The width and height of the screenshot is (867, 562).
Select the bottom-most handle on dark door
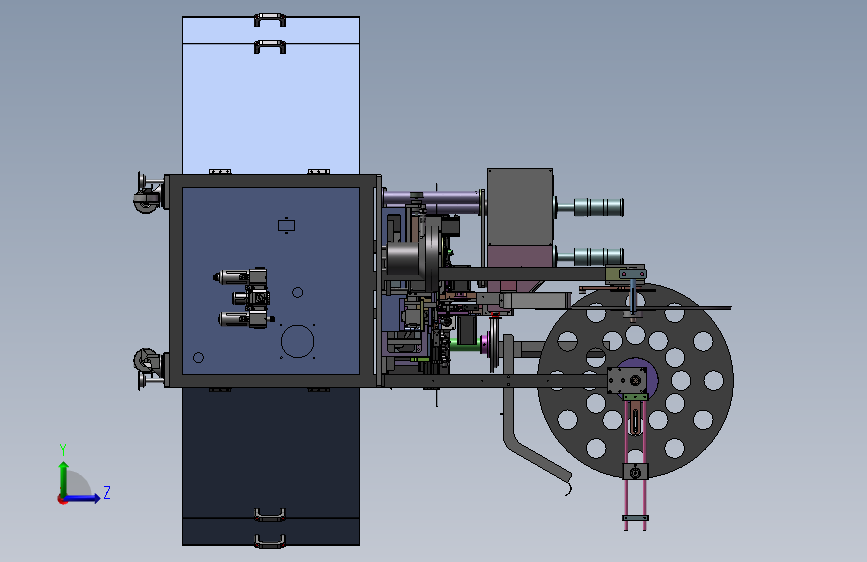click(x=270, y=540)
